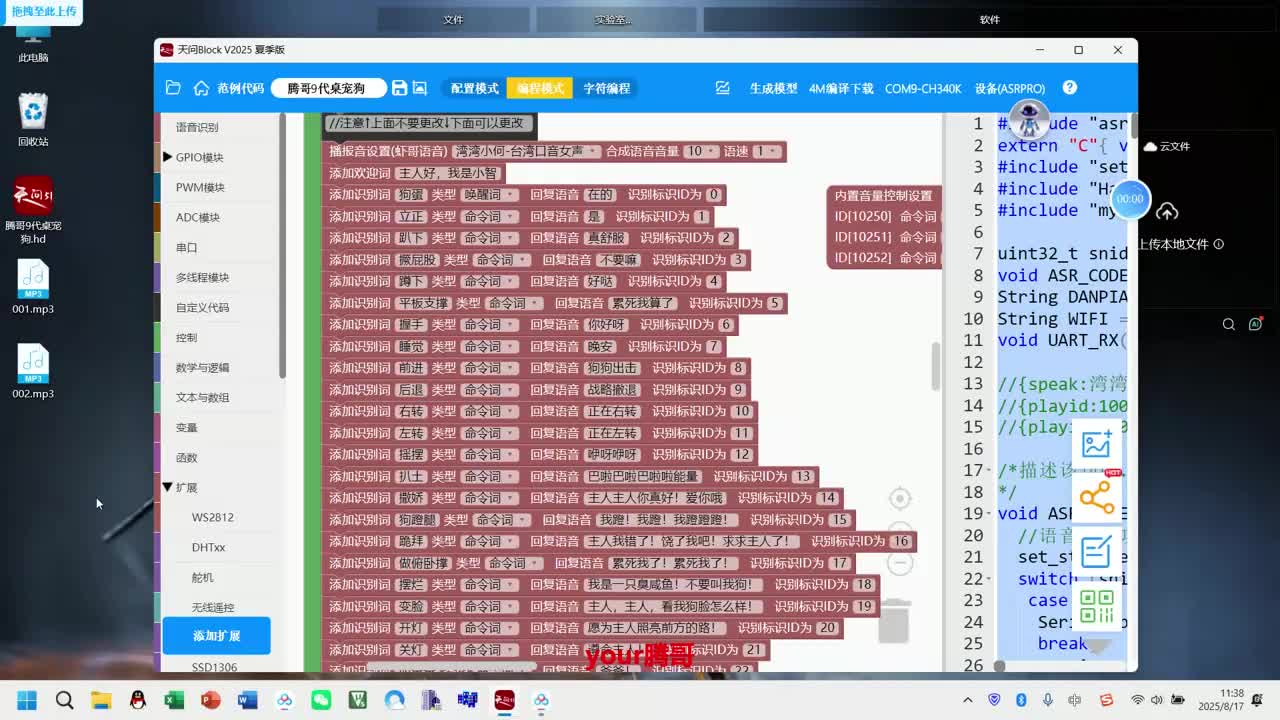Open 回收站 recycle bin on desktop

pyautogui.click(x=33, y=119)
